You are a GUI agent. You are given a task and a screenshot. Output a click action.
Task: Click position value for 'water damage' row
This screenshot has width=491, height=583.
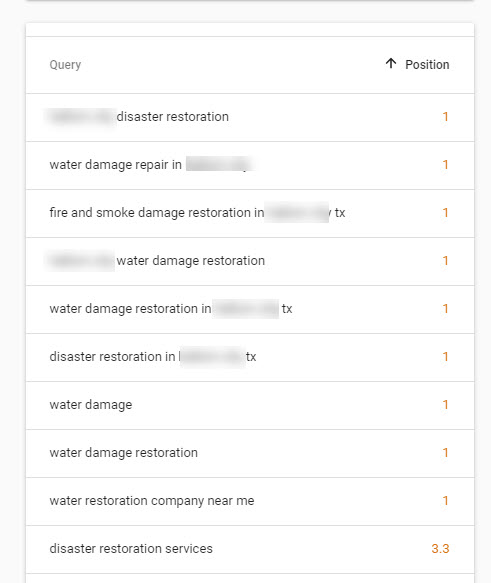click(x=445, y=405)
